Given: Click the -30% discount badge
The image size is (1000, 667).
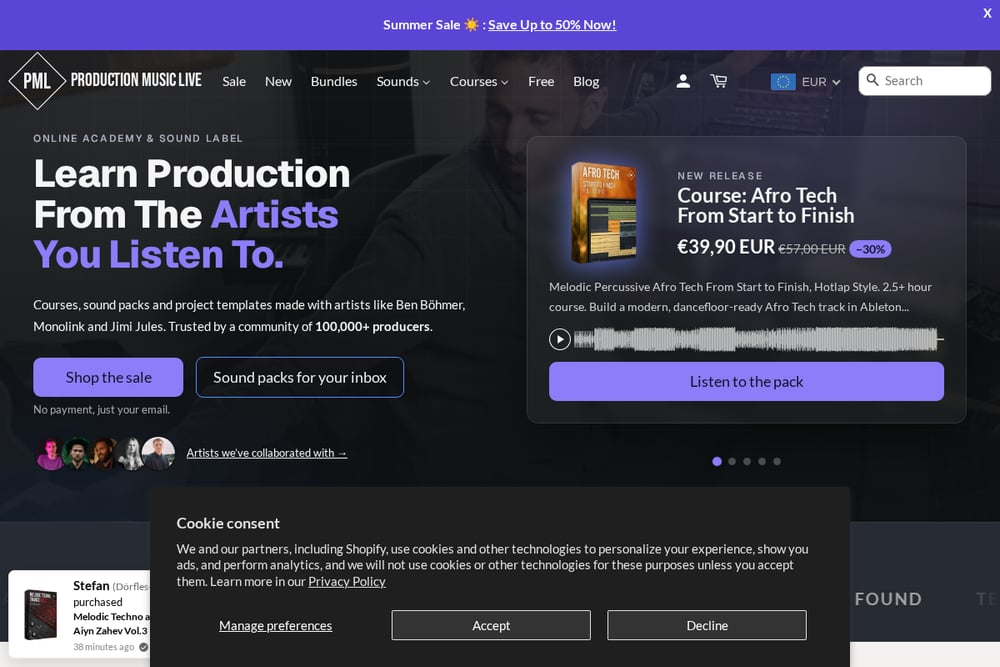Looking at the screenshot, I should tap(871, 249).
